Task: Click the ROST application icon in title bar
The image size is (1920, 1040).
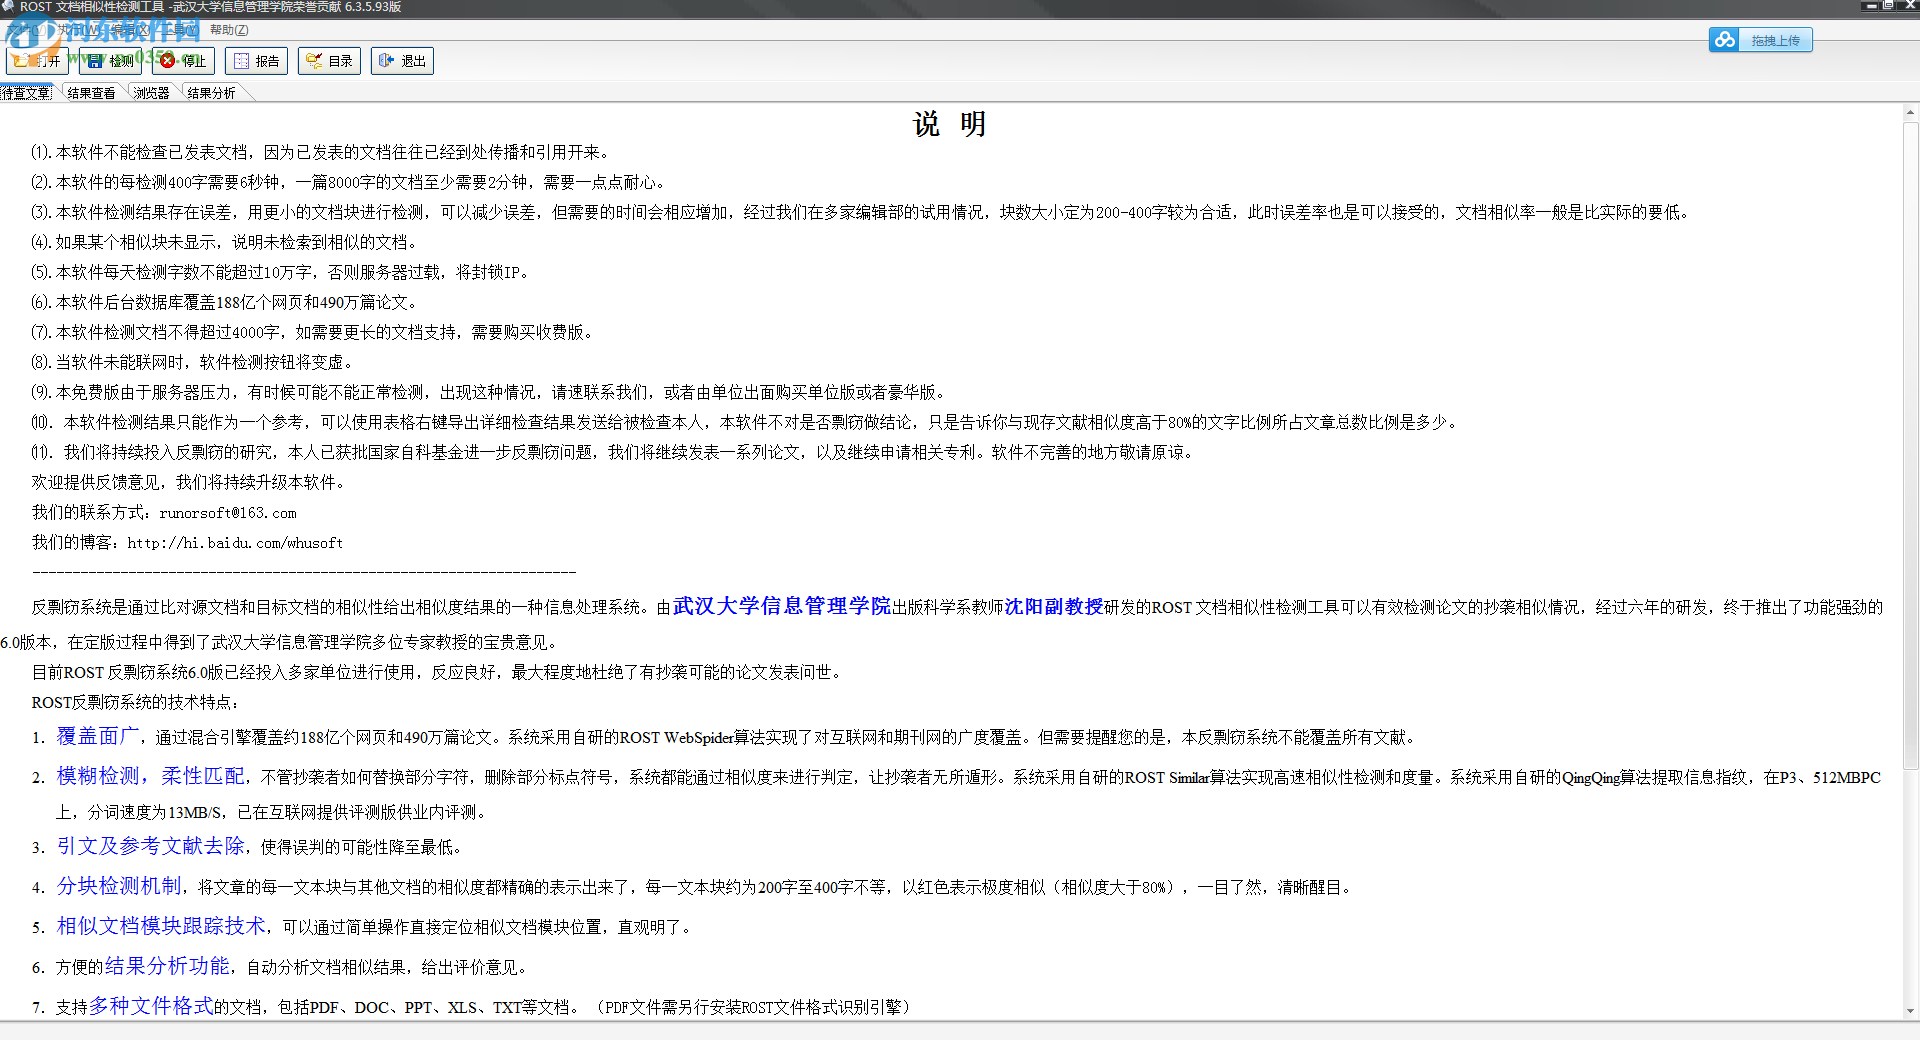Action: pyautogui.click(x=9, y=6)
